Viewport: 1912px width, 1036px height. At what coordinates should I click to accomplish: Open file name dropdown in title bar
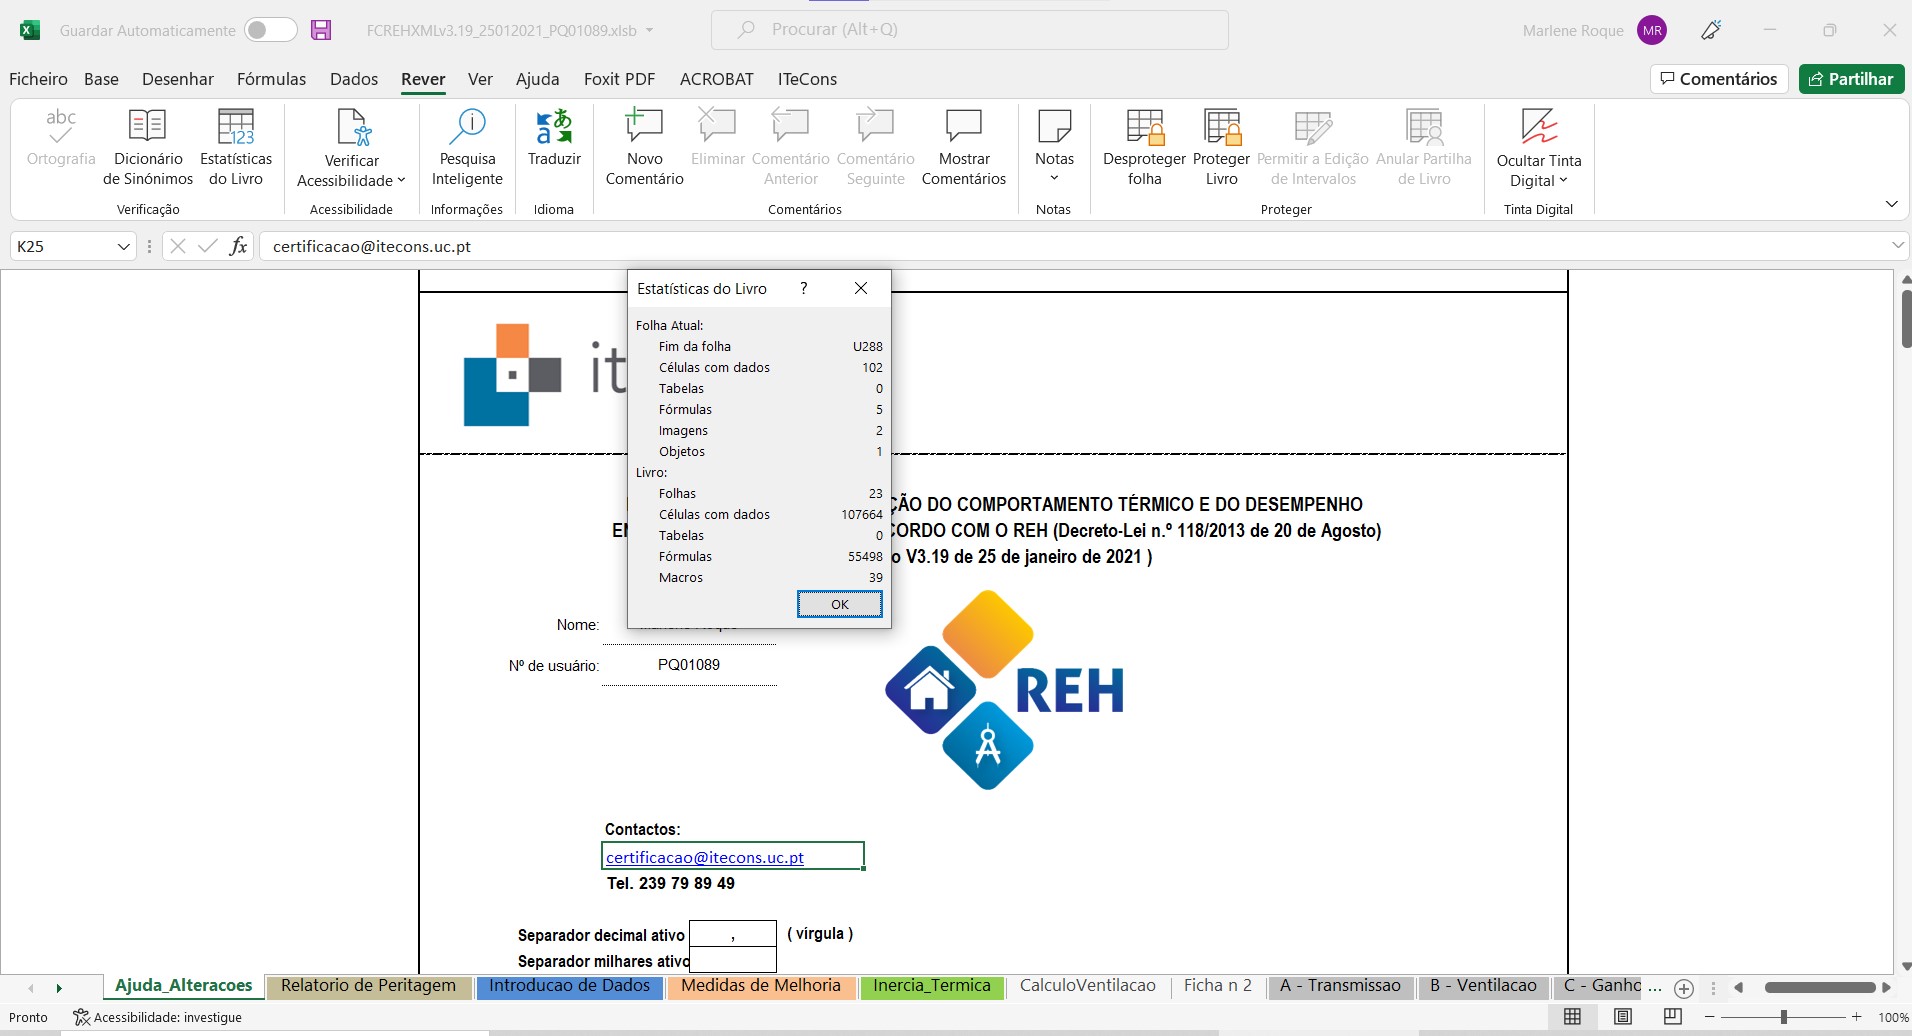pos(649,30)
